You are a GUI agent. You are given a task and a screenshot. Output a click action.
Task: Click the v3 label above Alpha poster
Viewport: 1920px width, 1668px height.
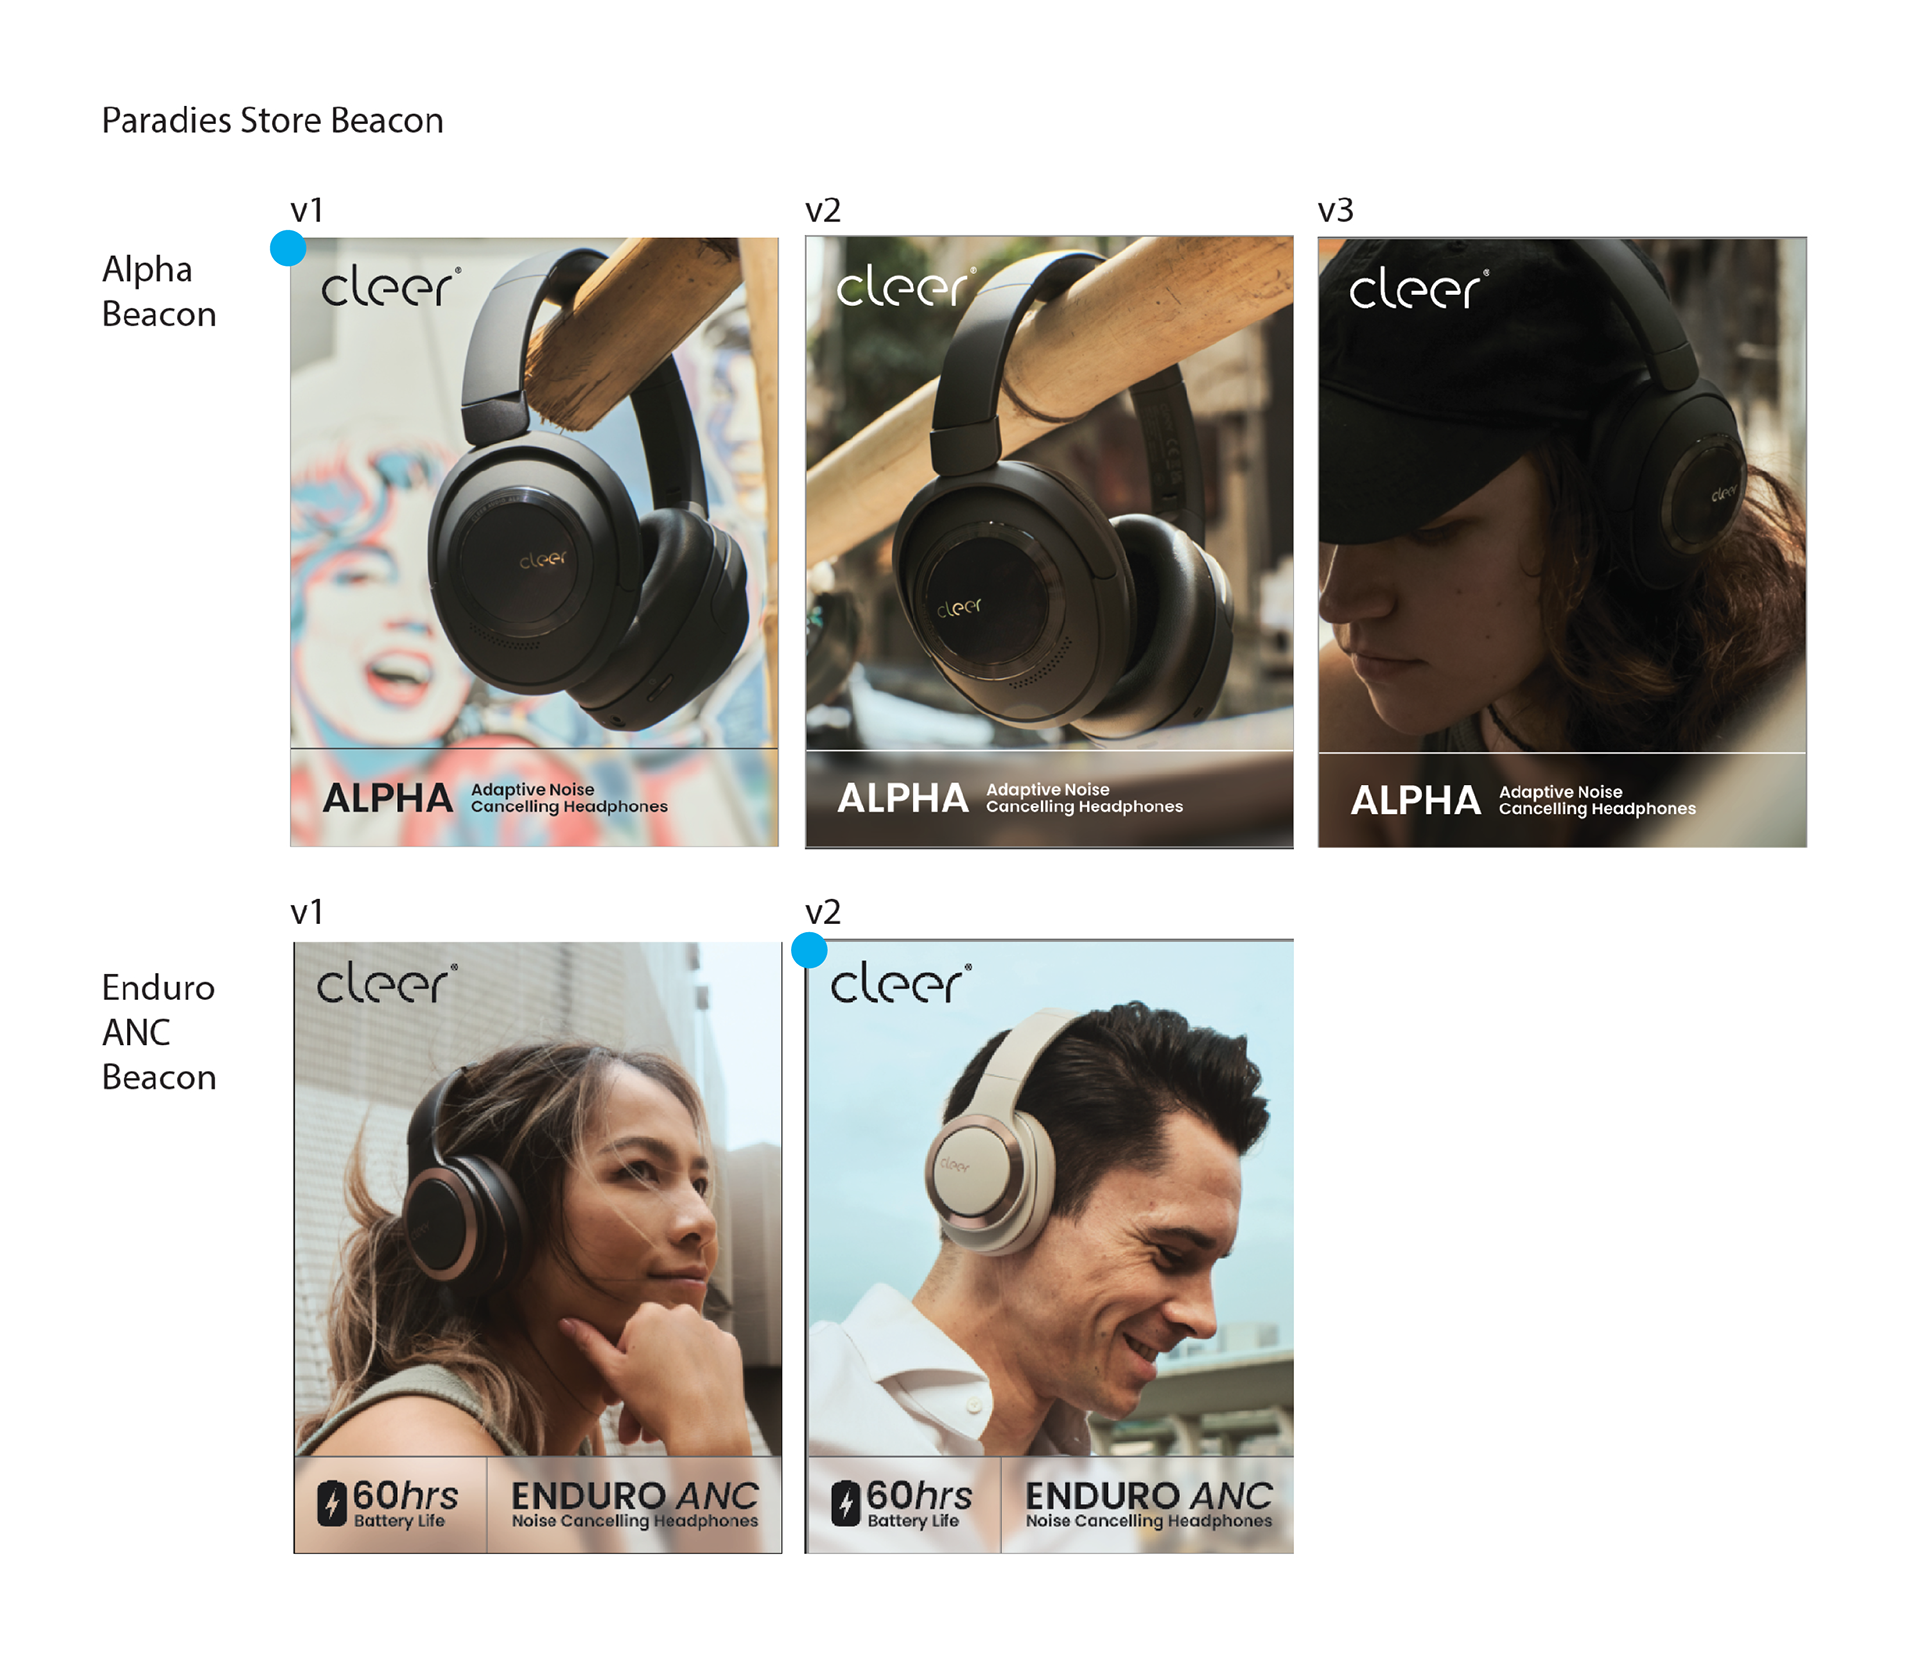click(x=1335, y=211)
